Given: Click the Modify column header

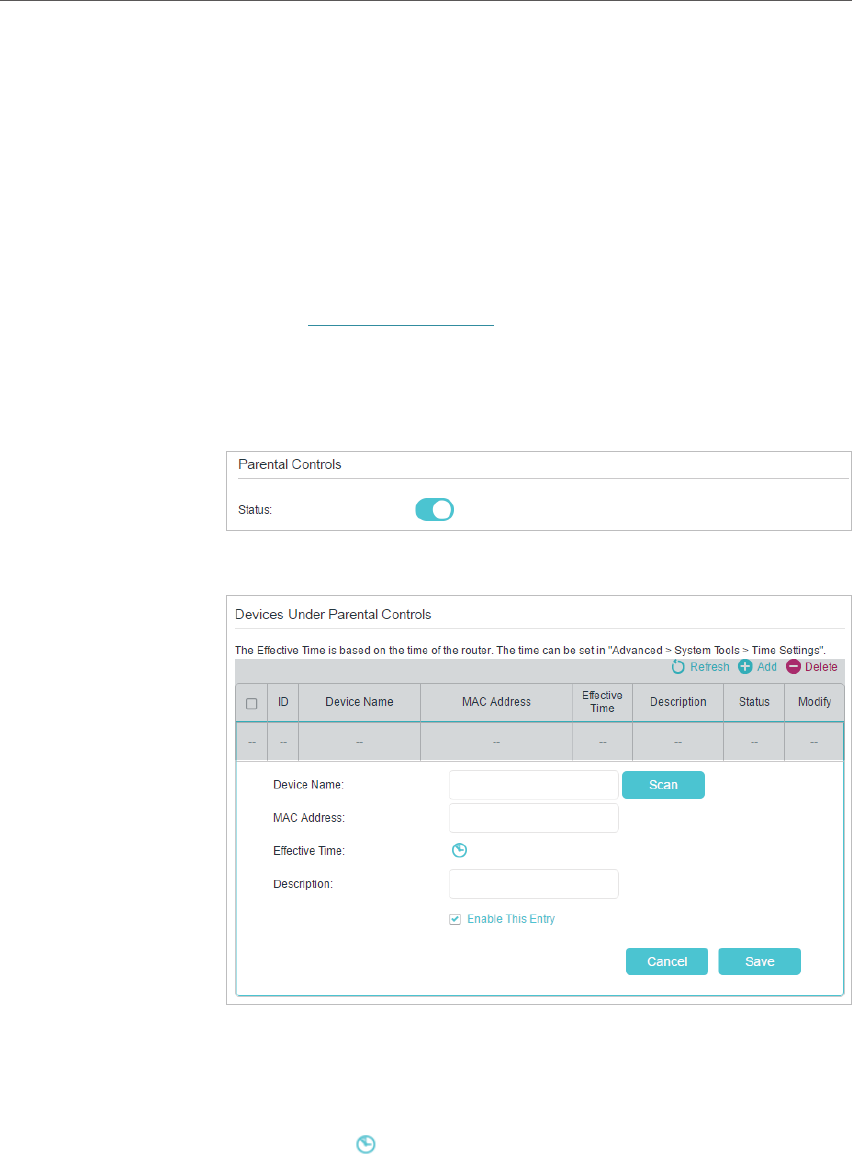Looking at the screenshot, I should 814,702.
